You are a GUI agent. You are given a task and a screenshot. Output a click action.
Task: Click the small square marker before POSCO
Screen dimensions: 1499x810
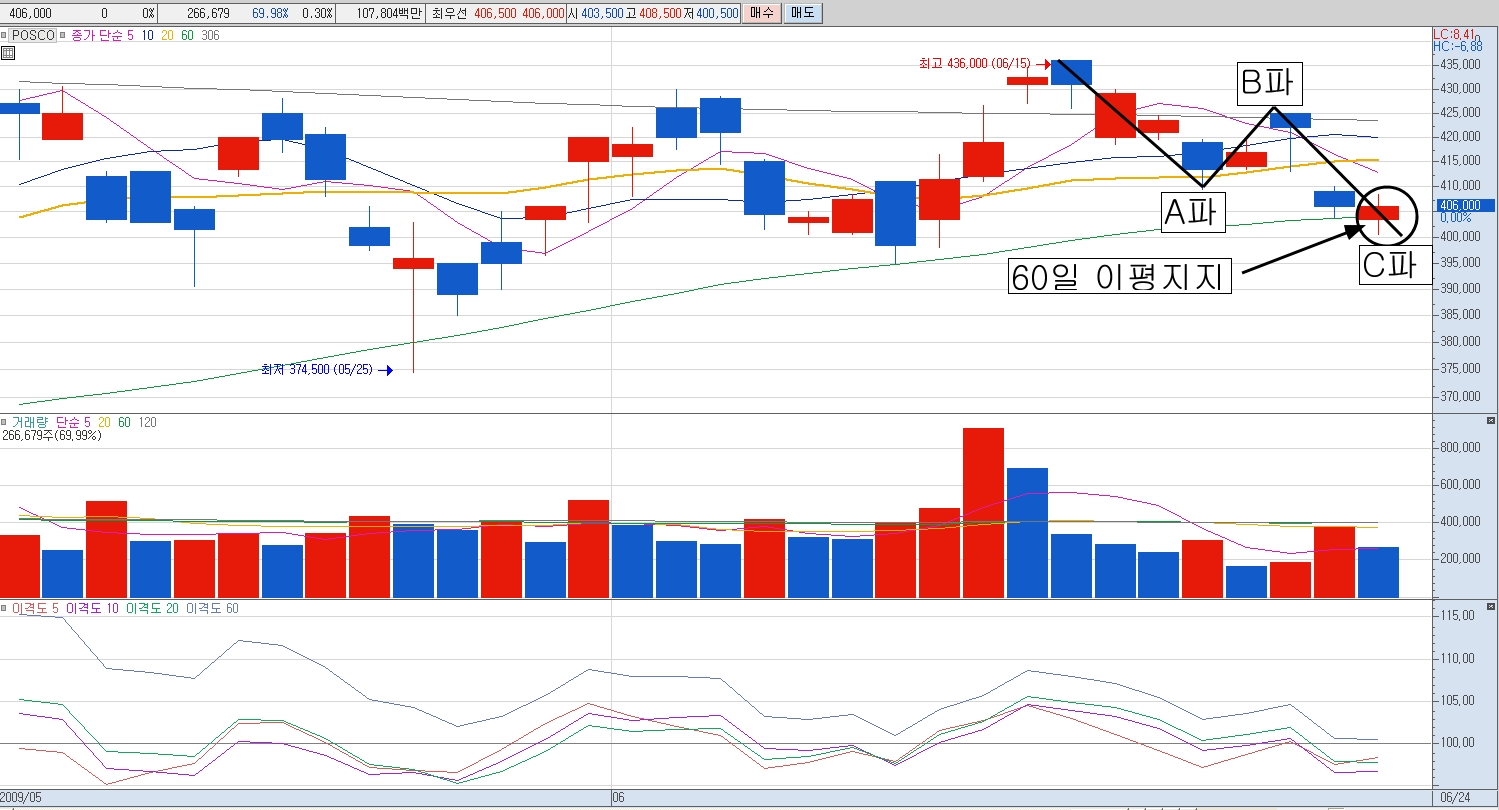pyautogui.click(x=5, y=35)
